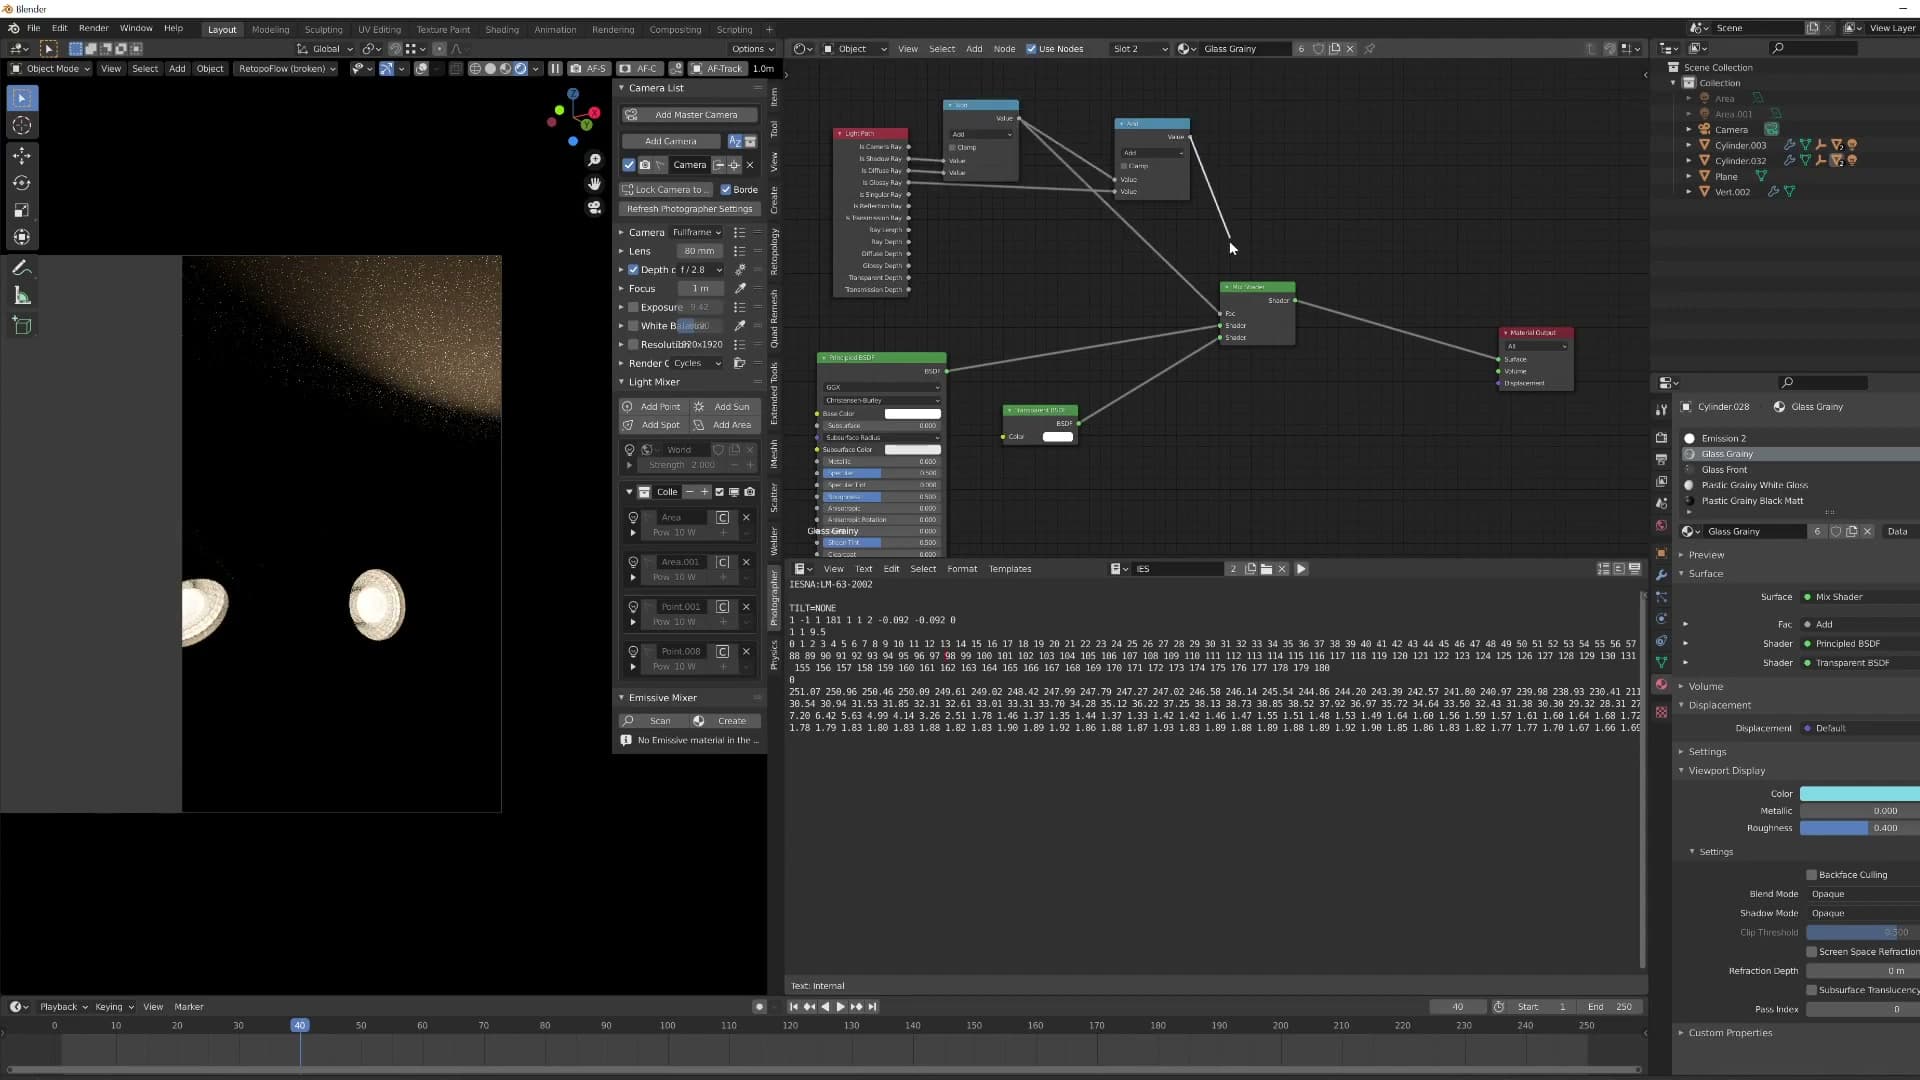1920x1080 pixels.
Task: Open the Shadow Mode dropdown
Action: click(x=1863, y=913)
